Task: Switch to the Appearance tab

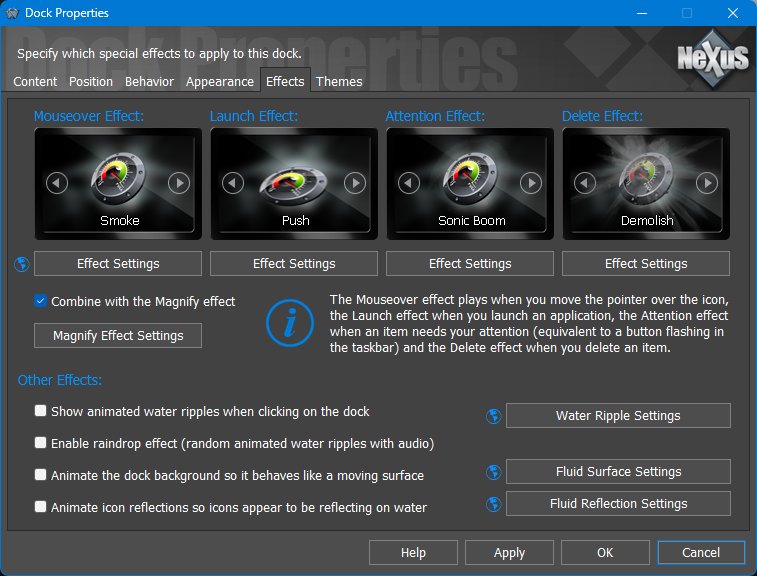Action: click(220, 82)
